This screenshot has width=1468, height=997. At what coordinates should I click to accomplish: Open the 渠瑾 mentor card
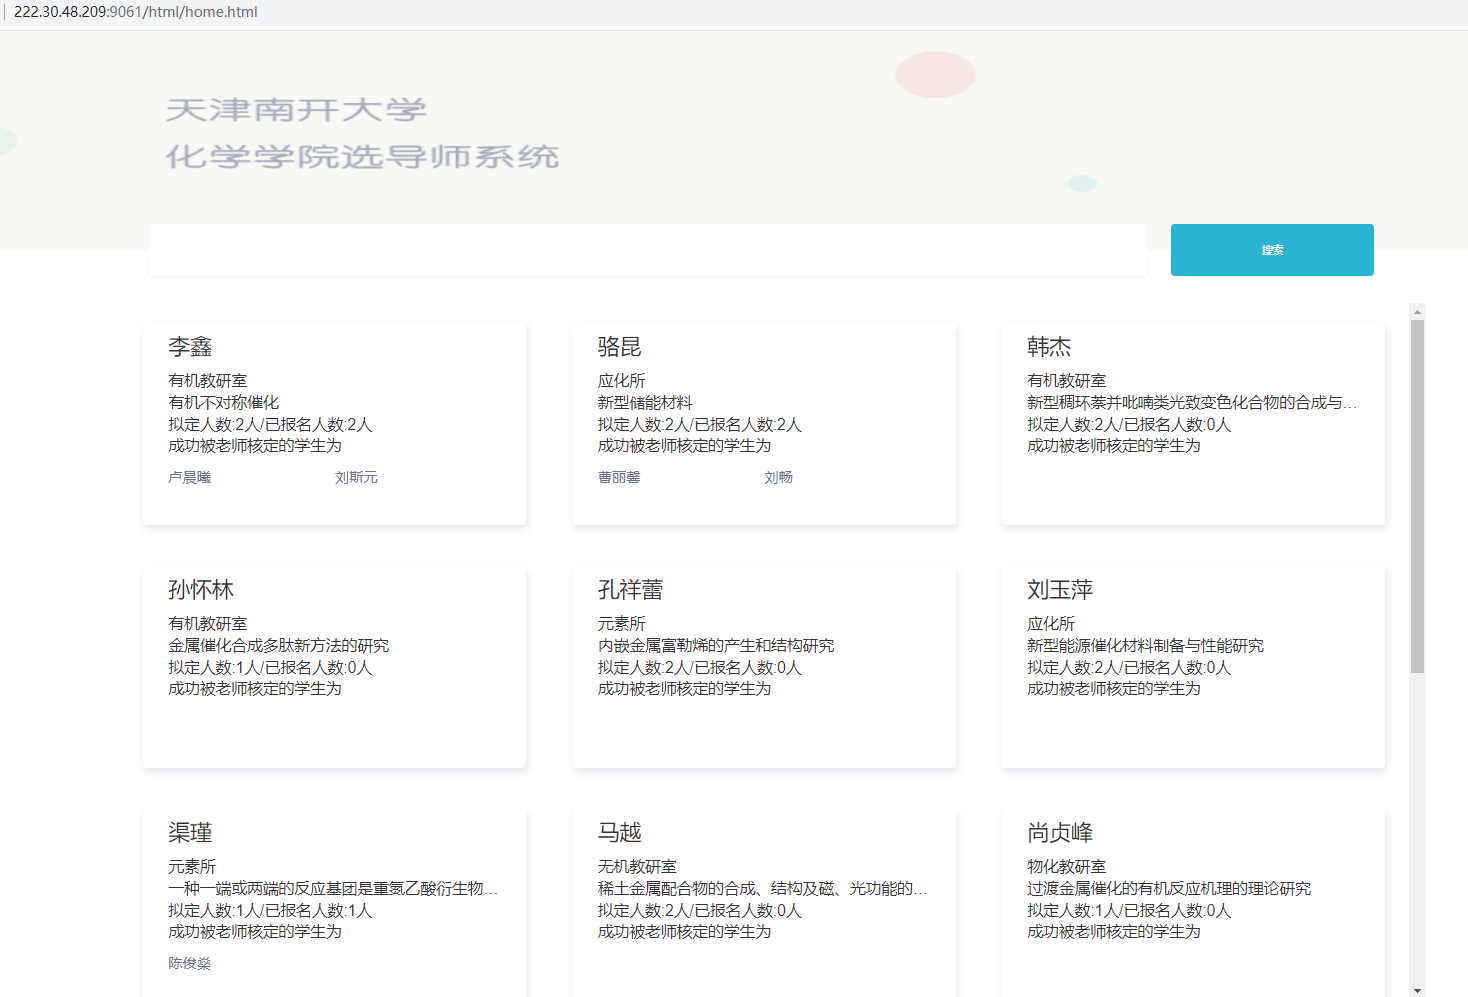(x=334, y=900)
